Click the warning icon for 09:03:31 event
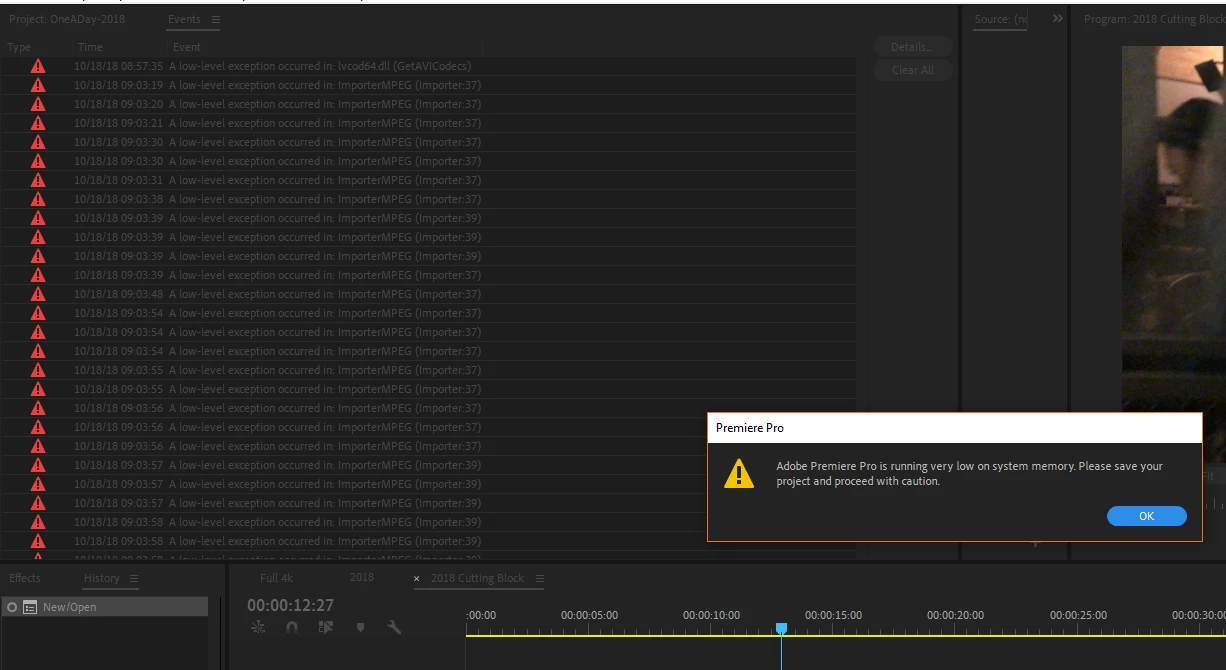 pos(38,180)
